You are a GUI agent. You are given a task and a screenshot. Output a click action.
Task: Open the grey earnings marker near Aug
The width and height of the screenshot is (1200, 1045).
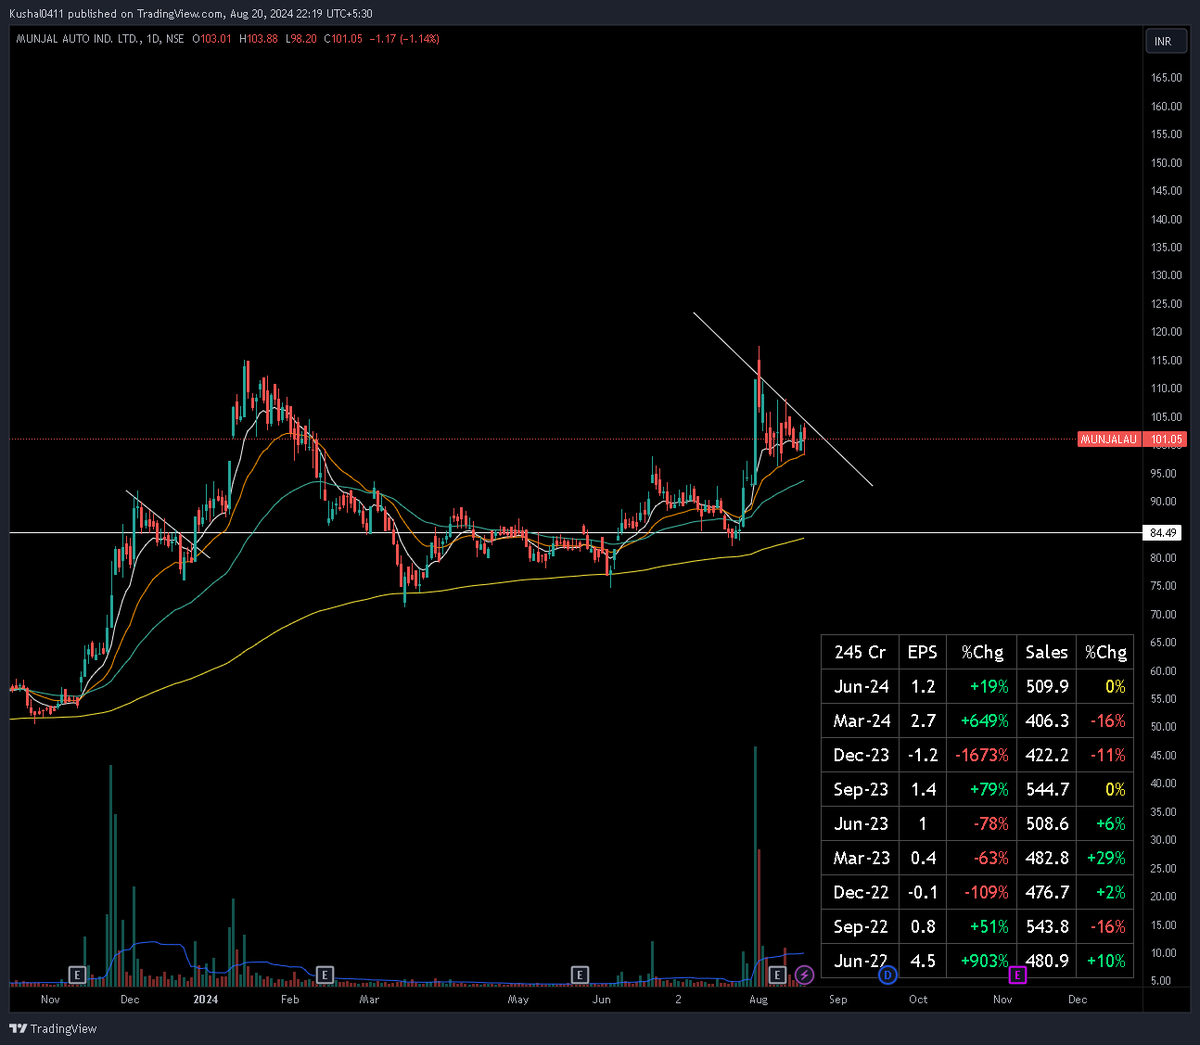[x=779, y=974]
